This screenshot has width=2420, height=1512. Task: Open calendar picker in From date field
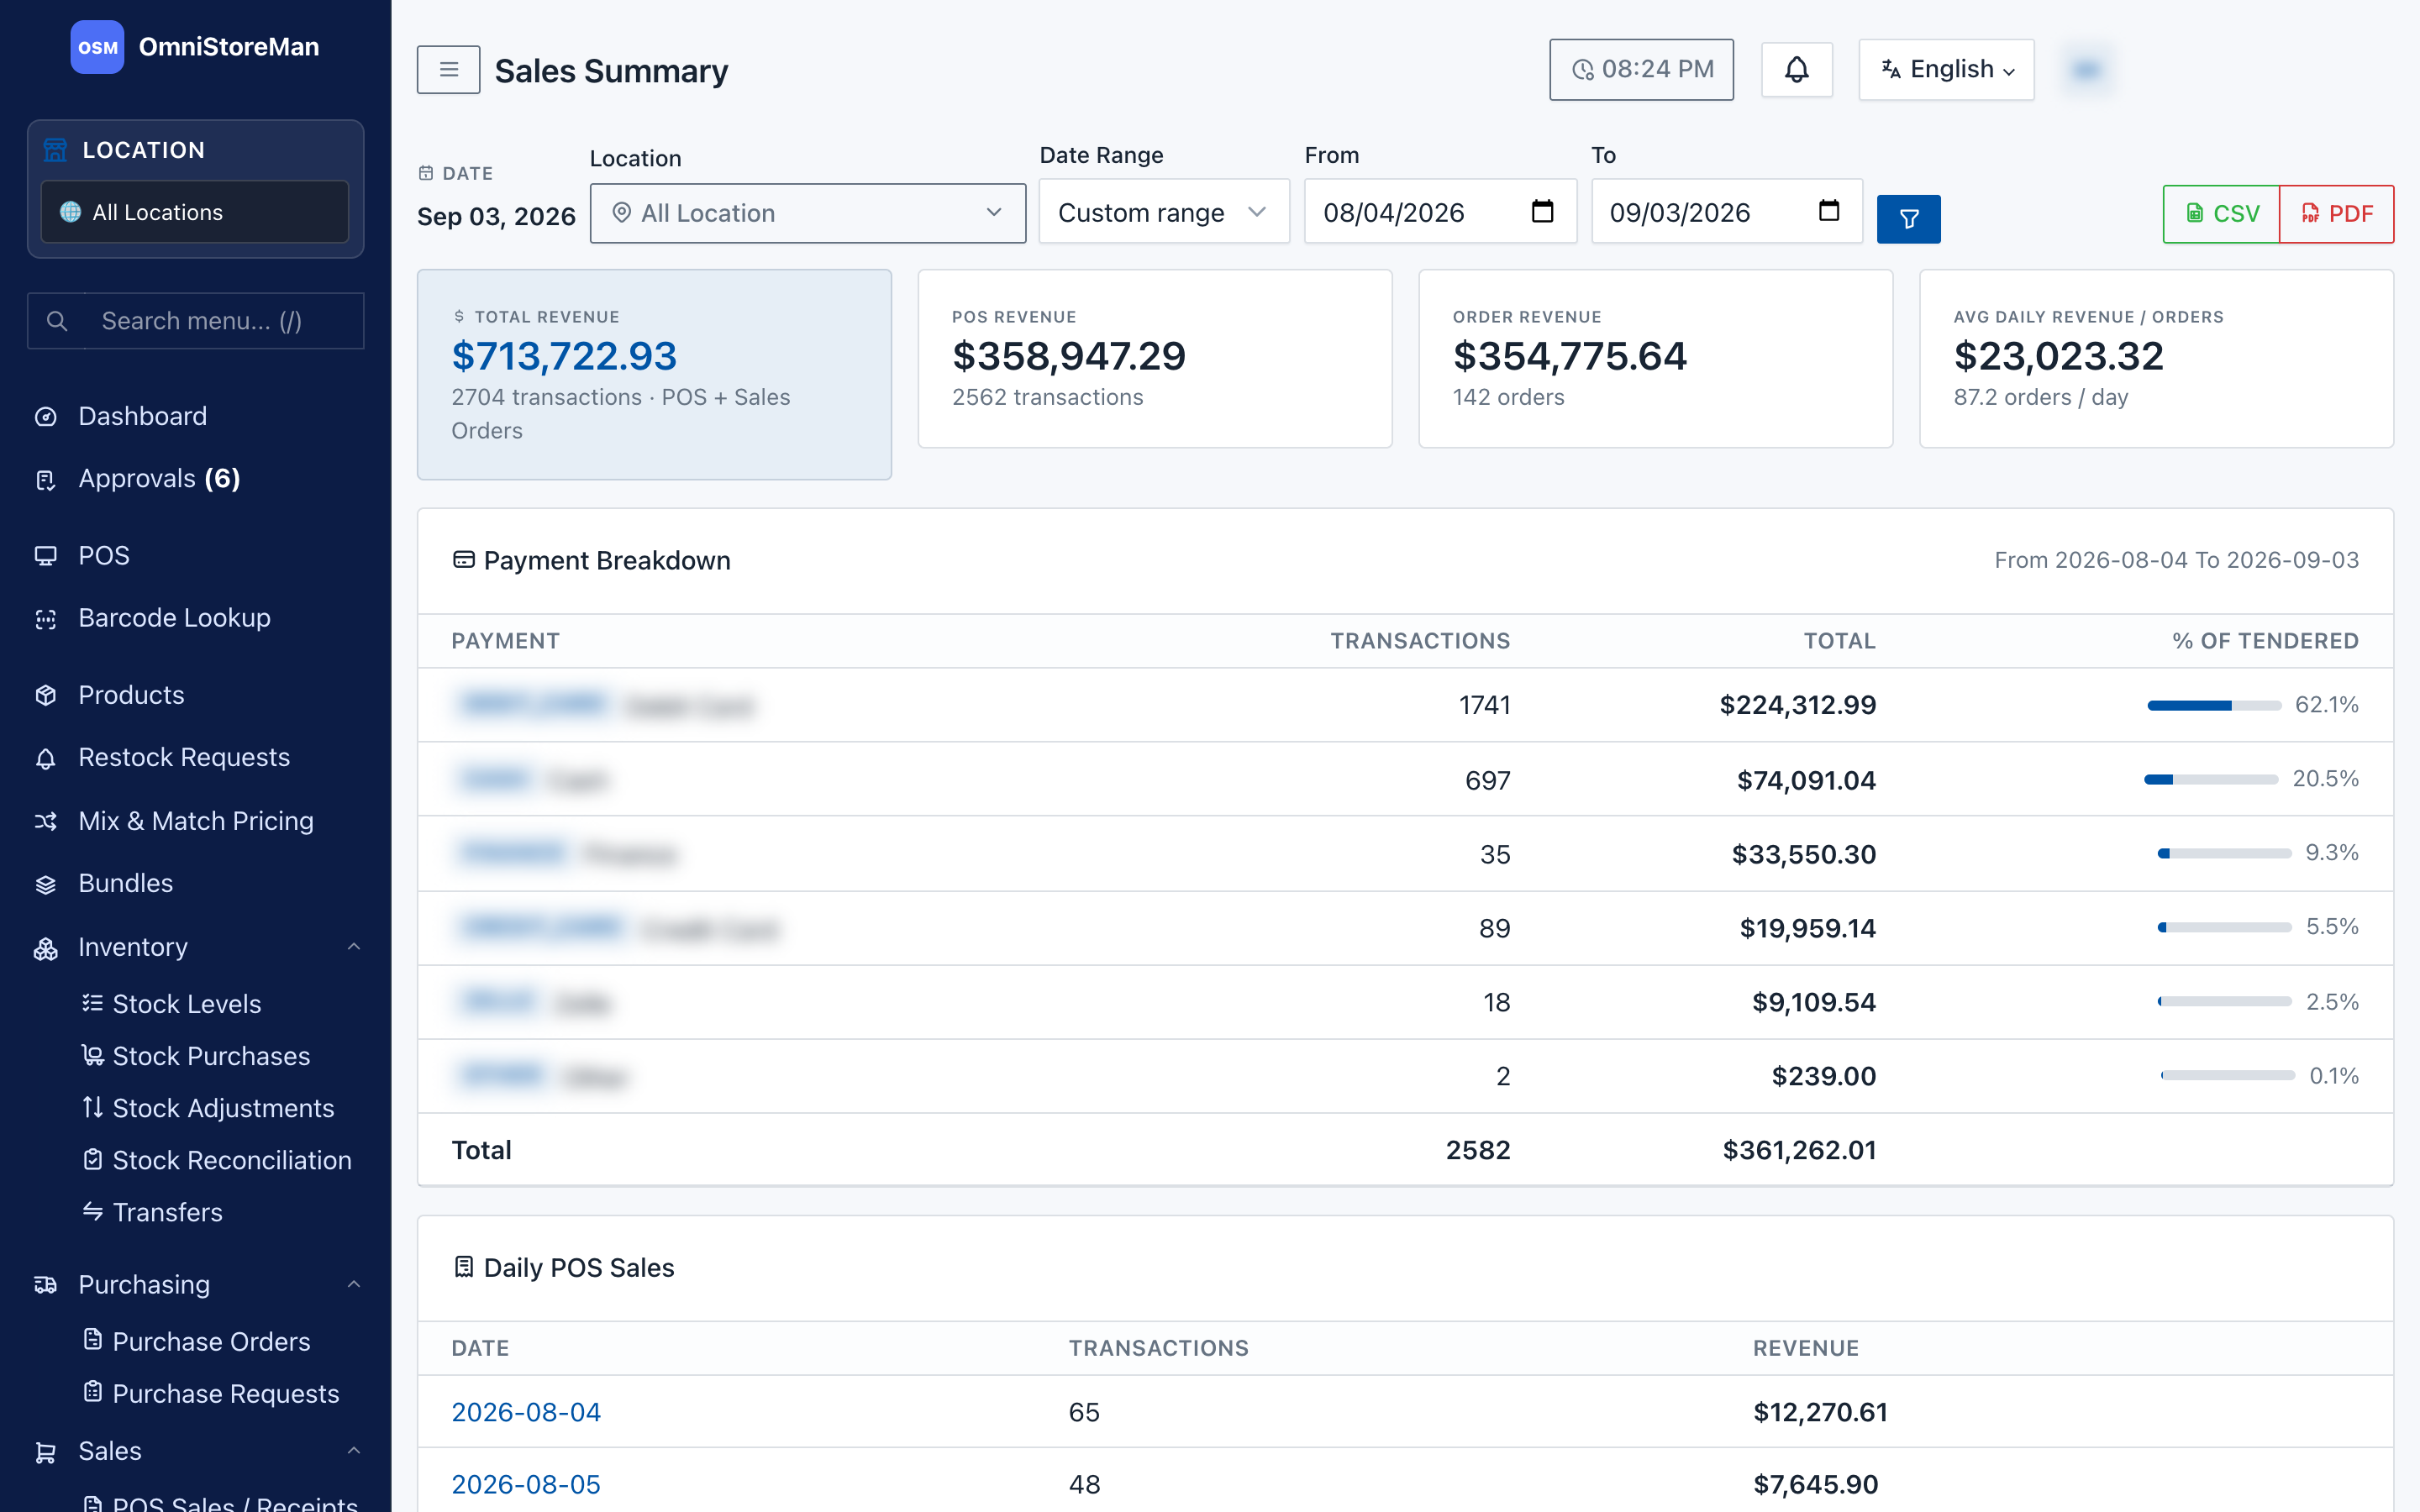pyautogui.click(x=1542, y=211)
